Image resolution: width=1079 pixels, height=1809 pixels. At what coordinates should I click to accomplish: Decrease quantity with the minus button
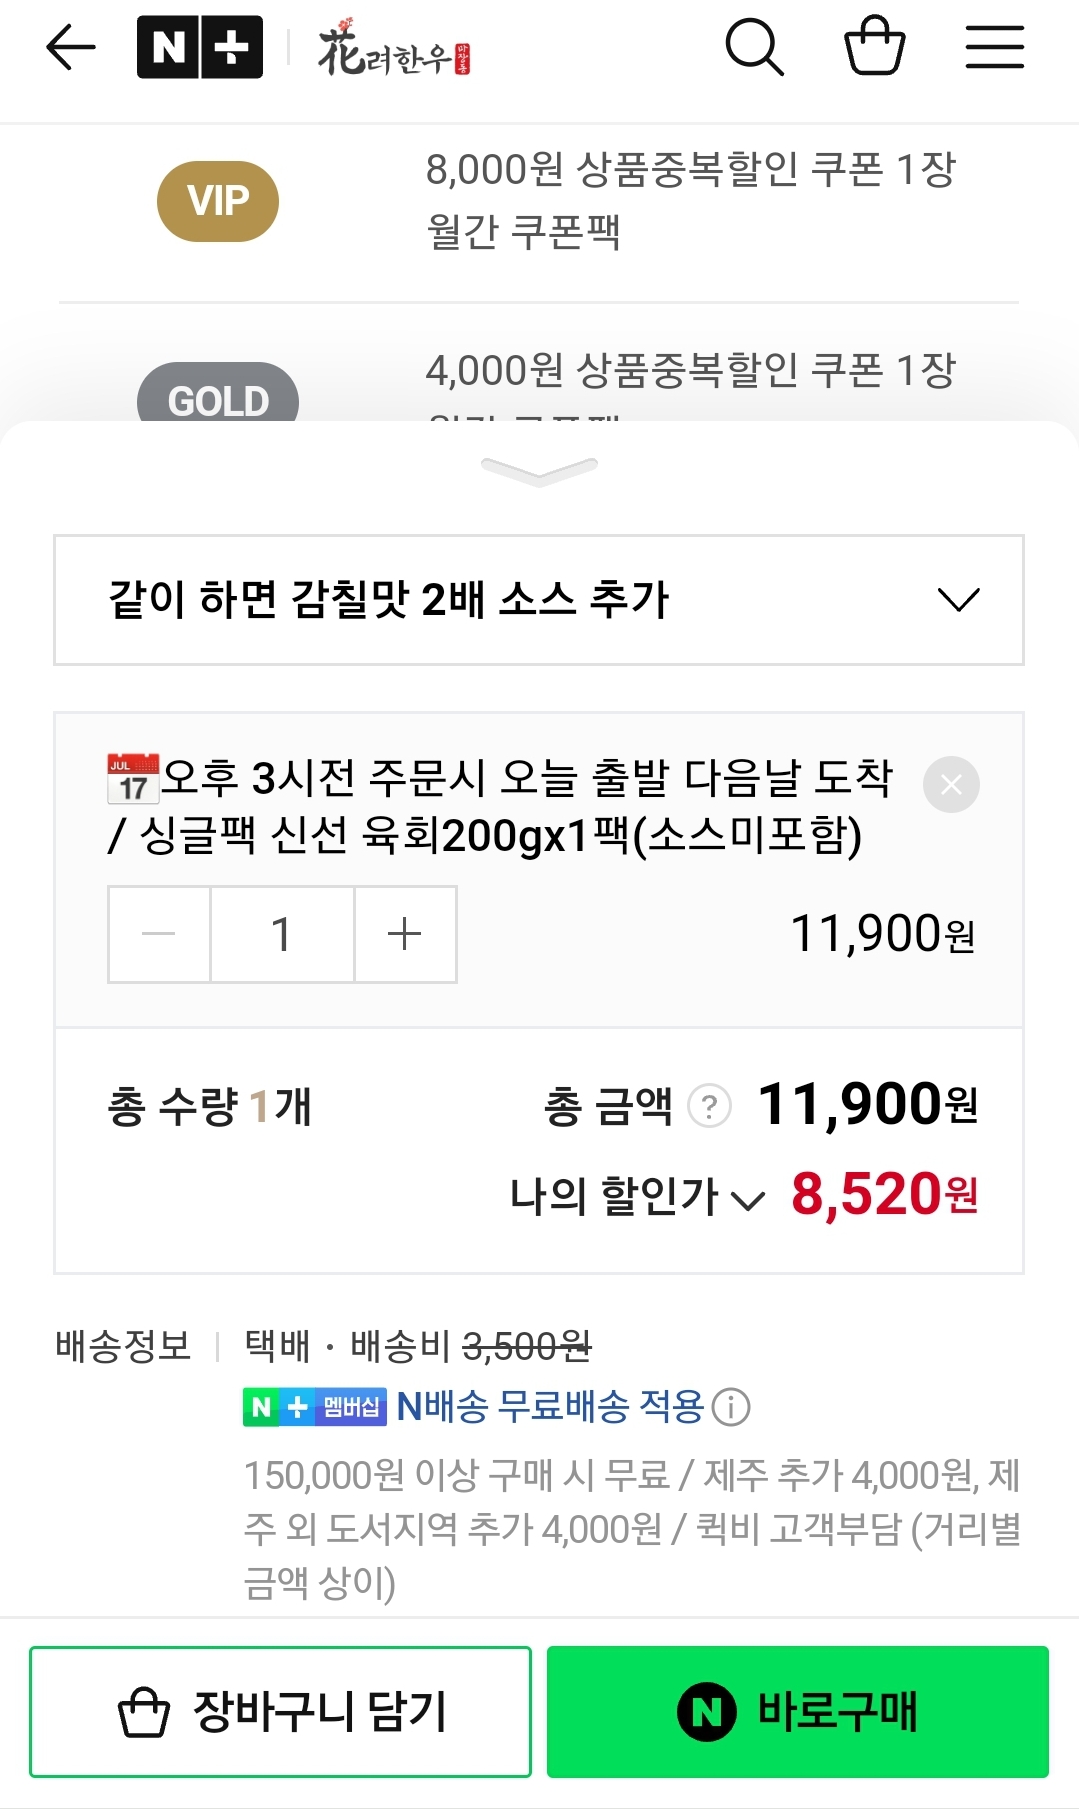click(x=159, y=934)
